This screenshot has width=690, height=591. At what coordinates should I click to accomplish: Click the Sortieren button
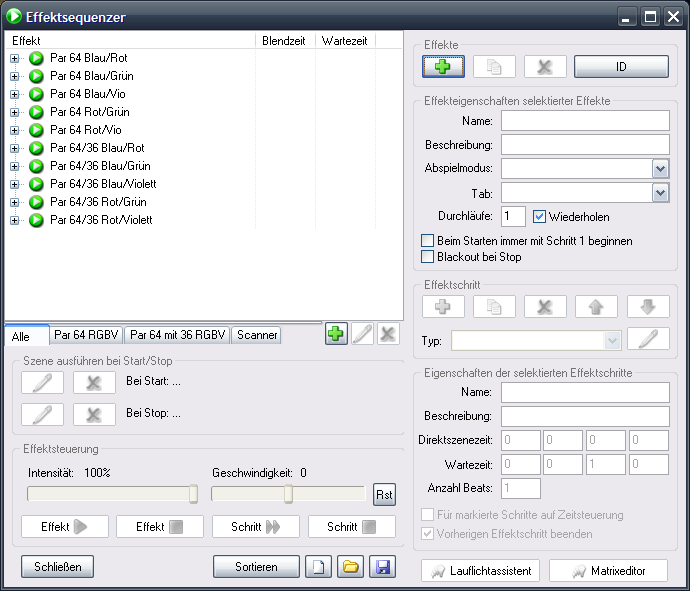click(256, 566)
